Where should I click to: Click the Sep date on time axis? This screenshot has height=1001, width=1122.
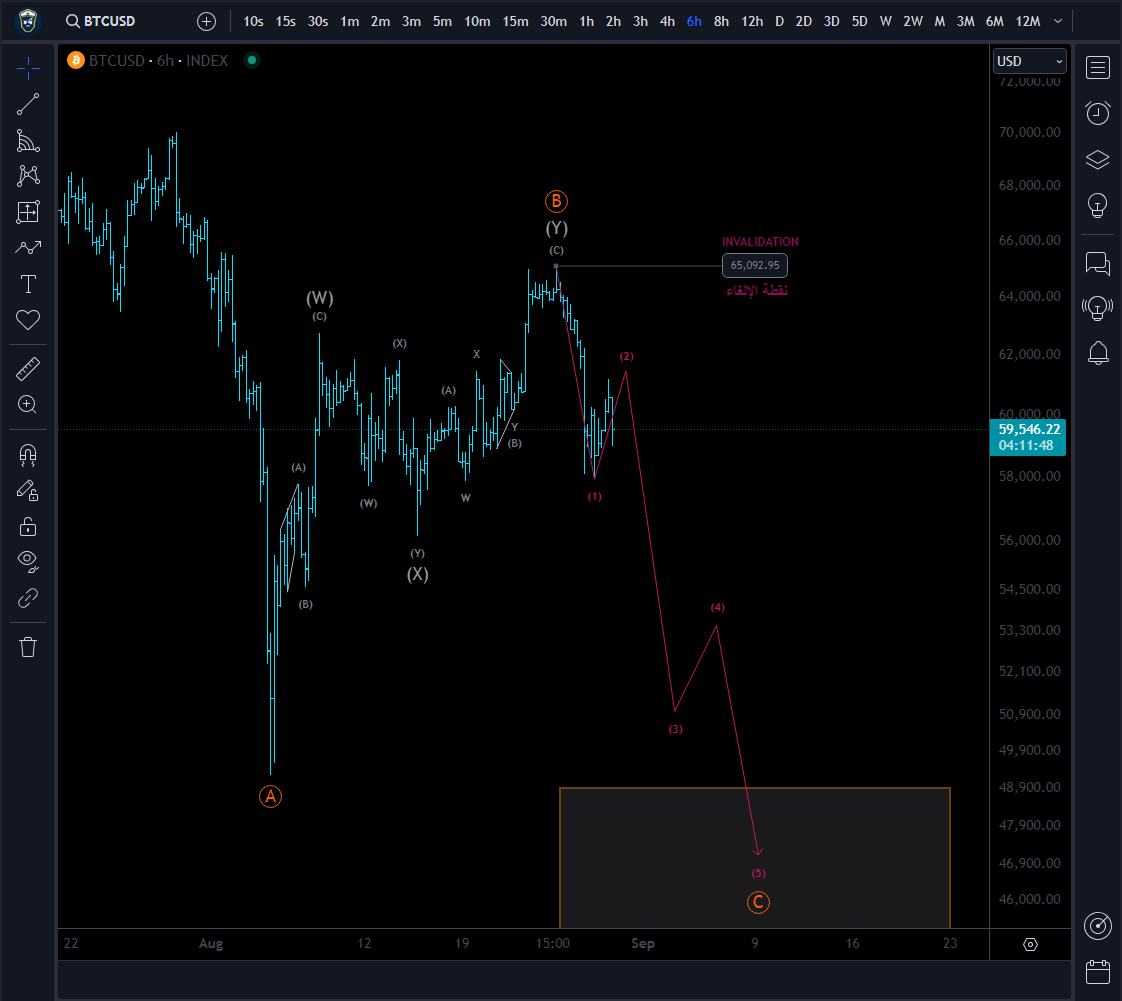[643, 944]
